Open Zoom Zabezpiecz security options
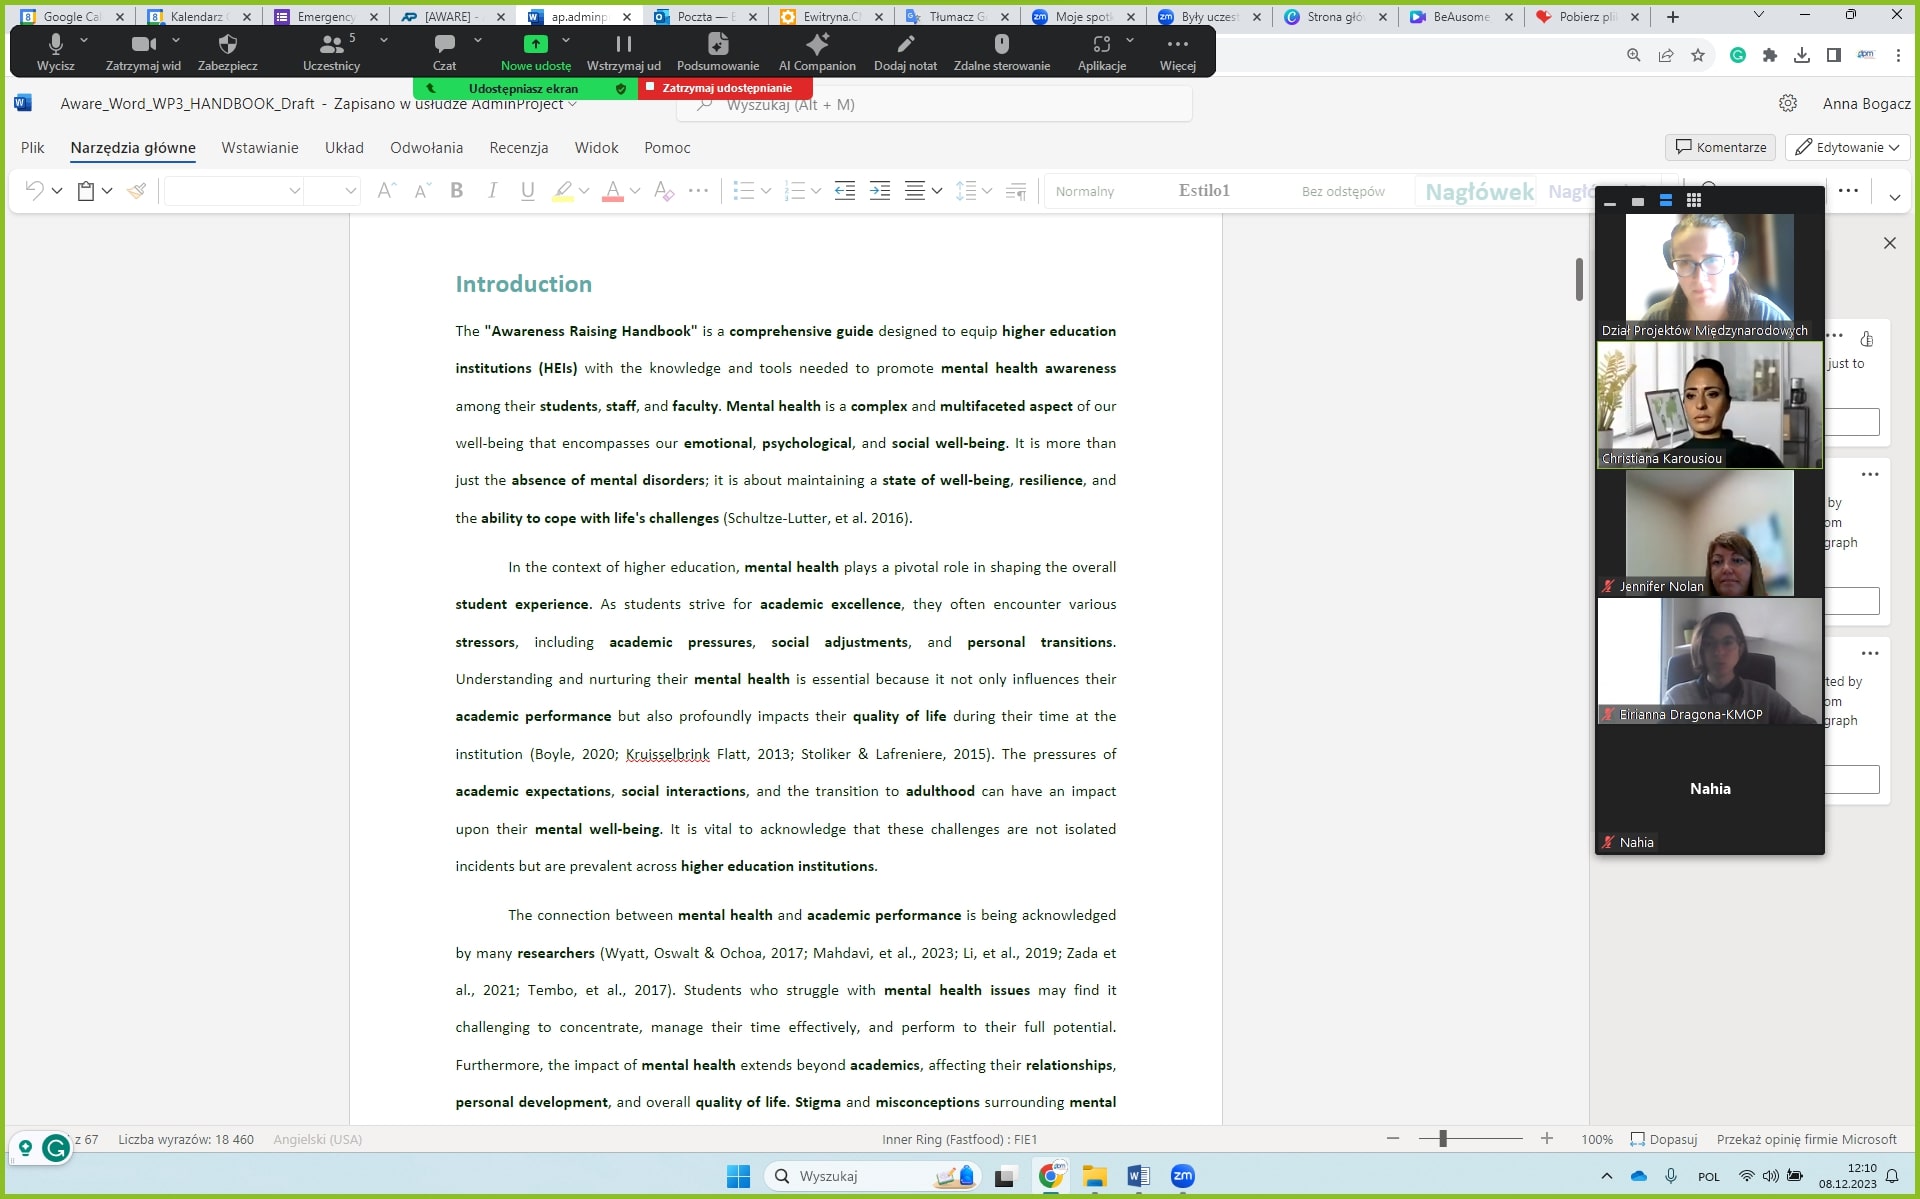1920x1199 pixels. [x=227, y=52]
